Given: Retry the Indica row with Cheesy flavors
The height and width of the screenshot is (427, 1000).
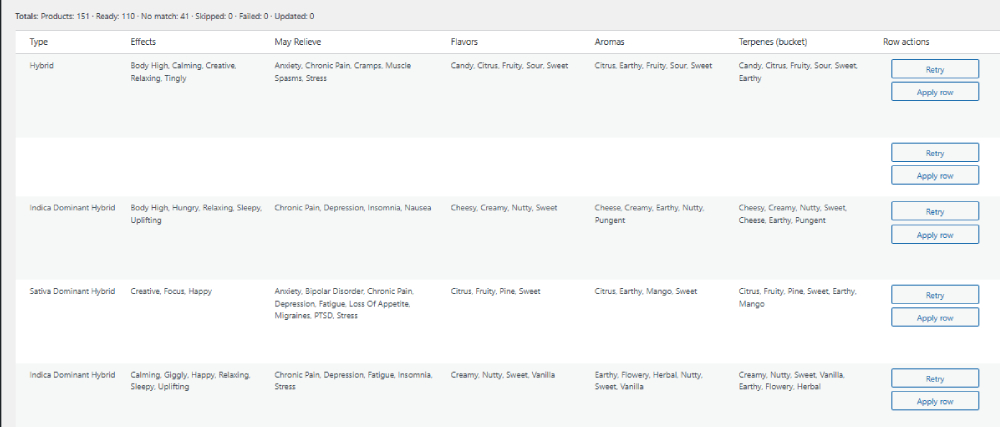Looking at the screenshot, I should pos(934,212).
